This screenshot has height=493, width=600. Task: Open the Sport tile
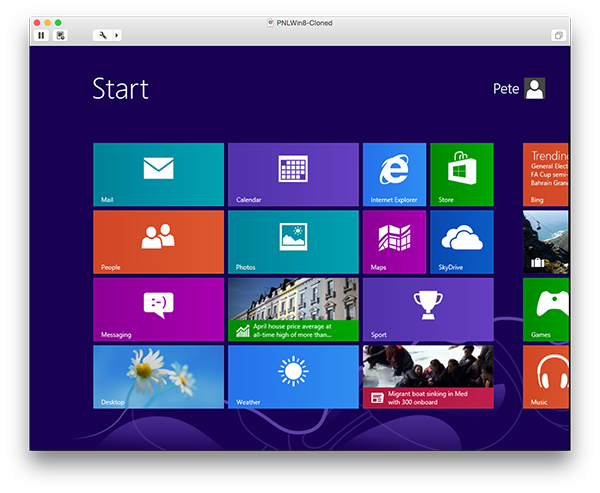(x=428, y=309)
